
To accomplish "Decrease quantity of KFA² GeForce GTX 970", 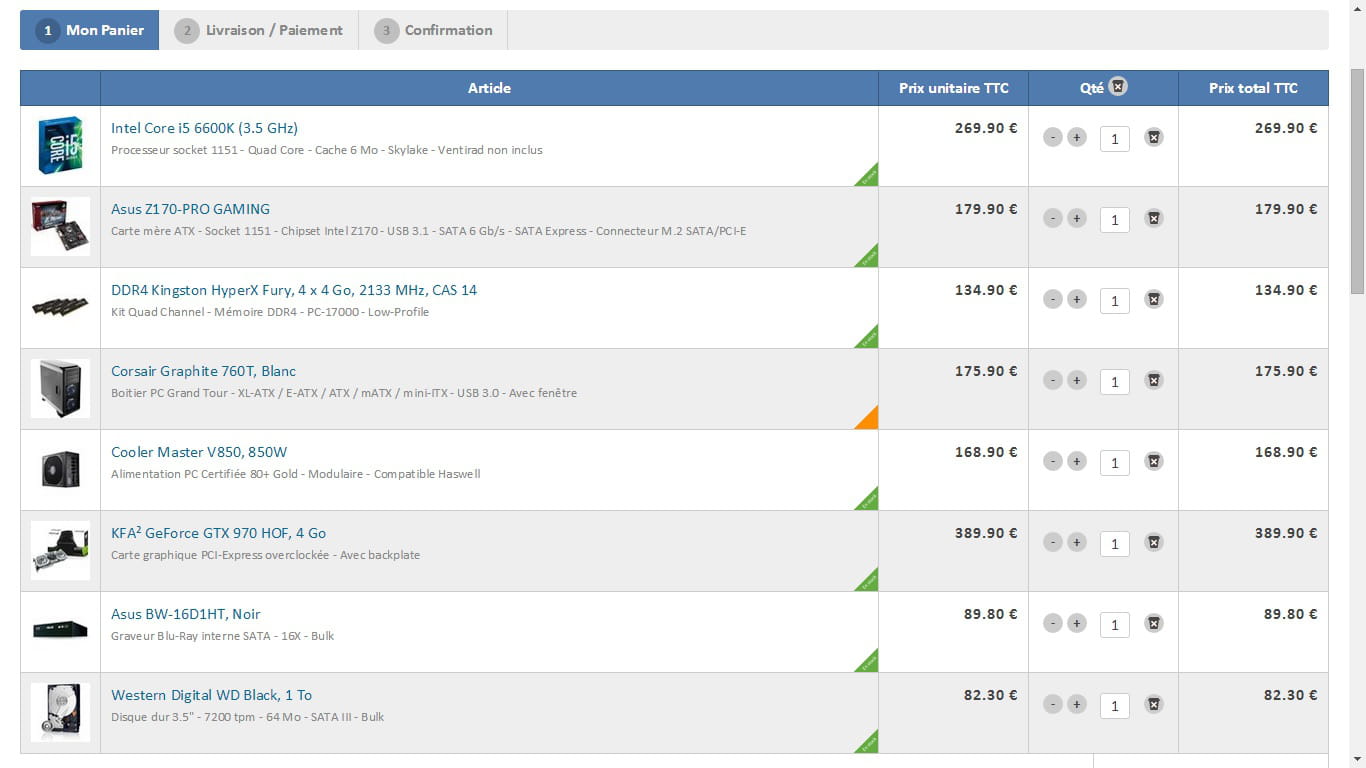I will tap(1052, 542).
